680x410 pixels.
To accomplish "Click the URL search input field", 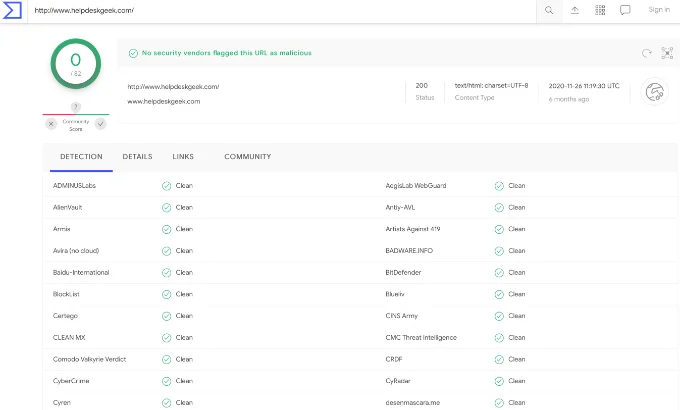I will click(x=282, y=10).
